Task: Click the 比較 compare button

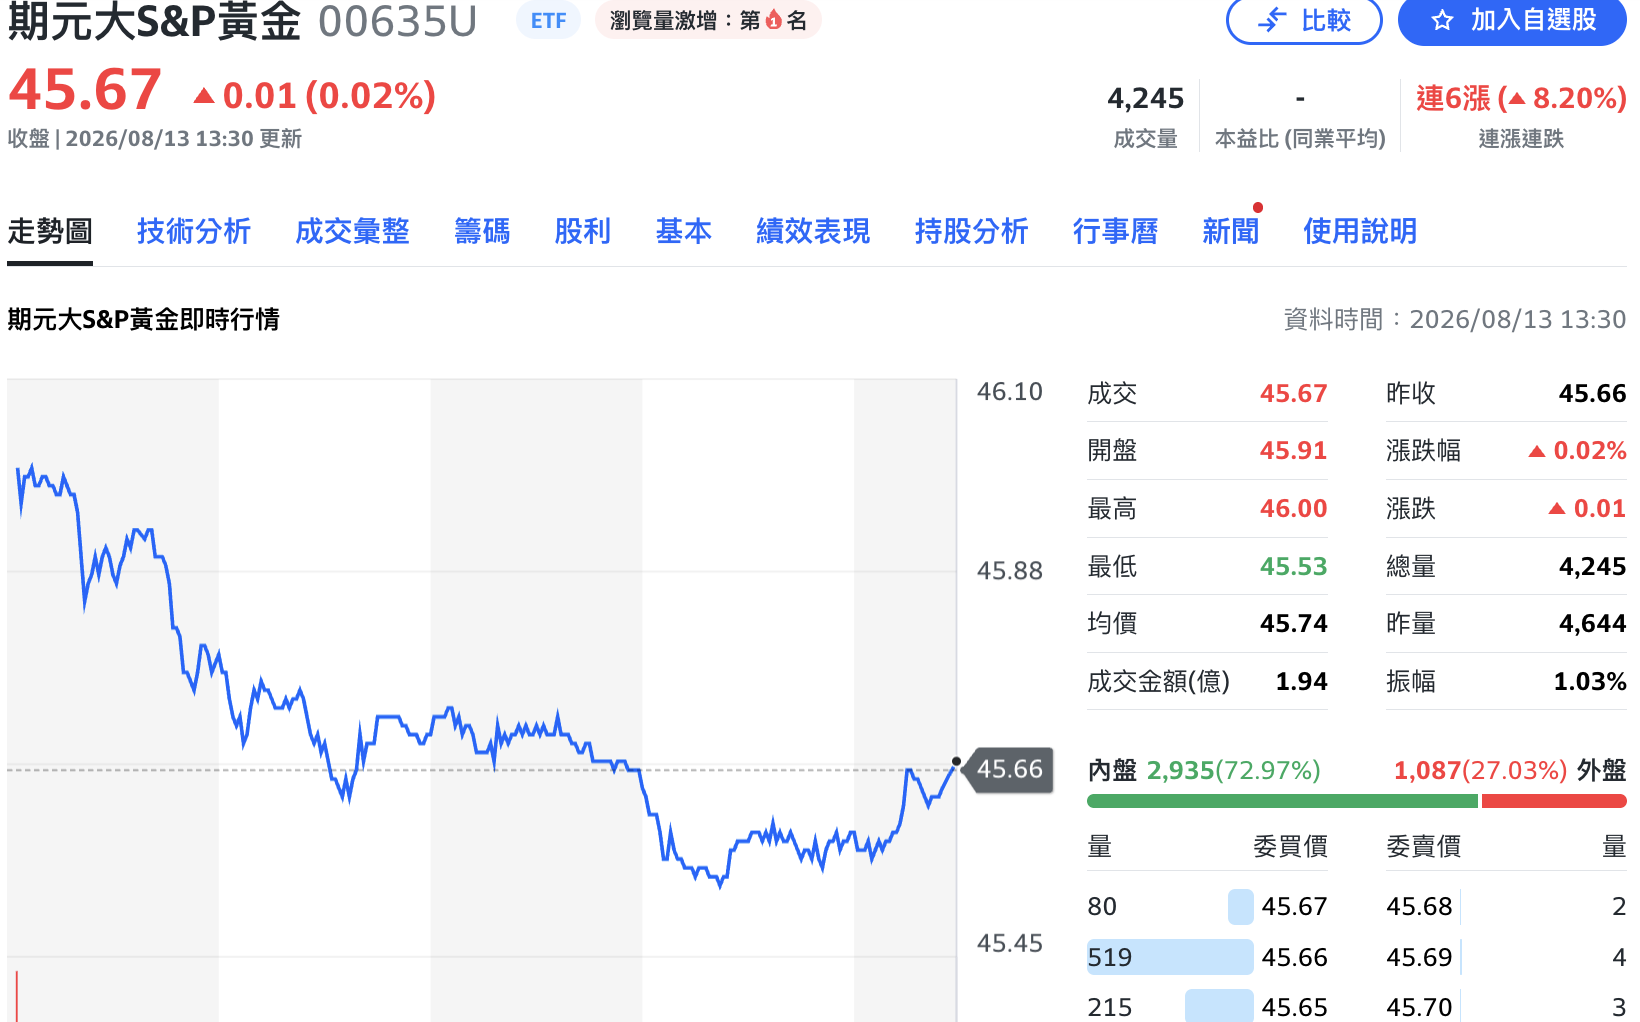Action: [1304, 20]
